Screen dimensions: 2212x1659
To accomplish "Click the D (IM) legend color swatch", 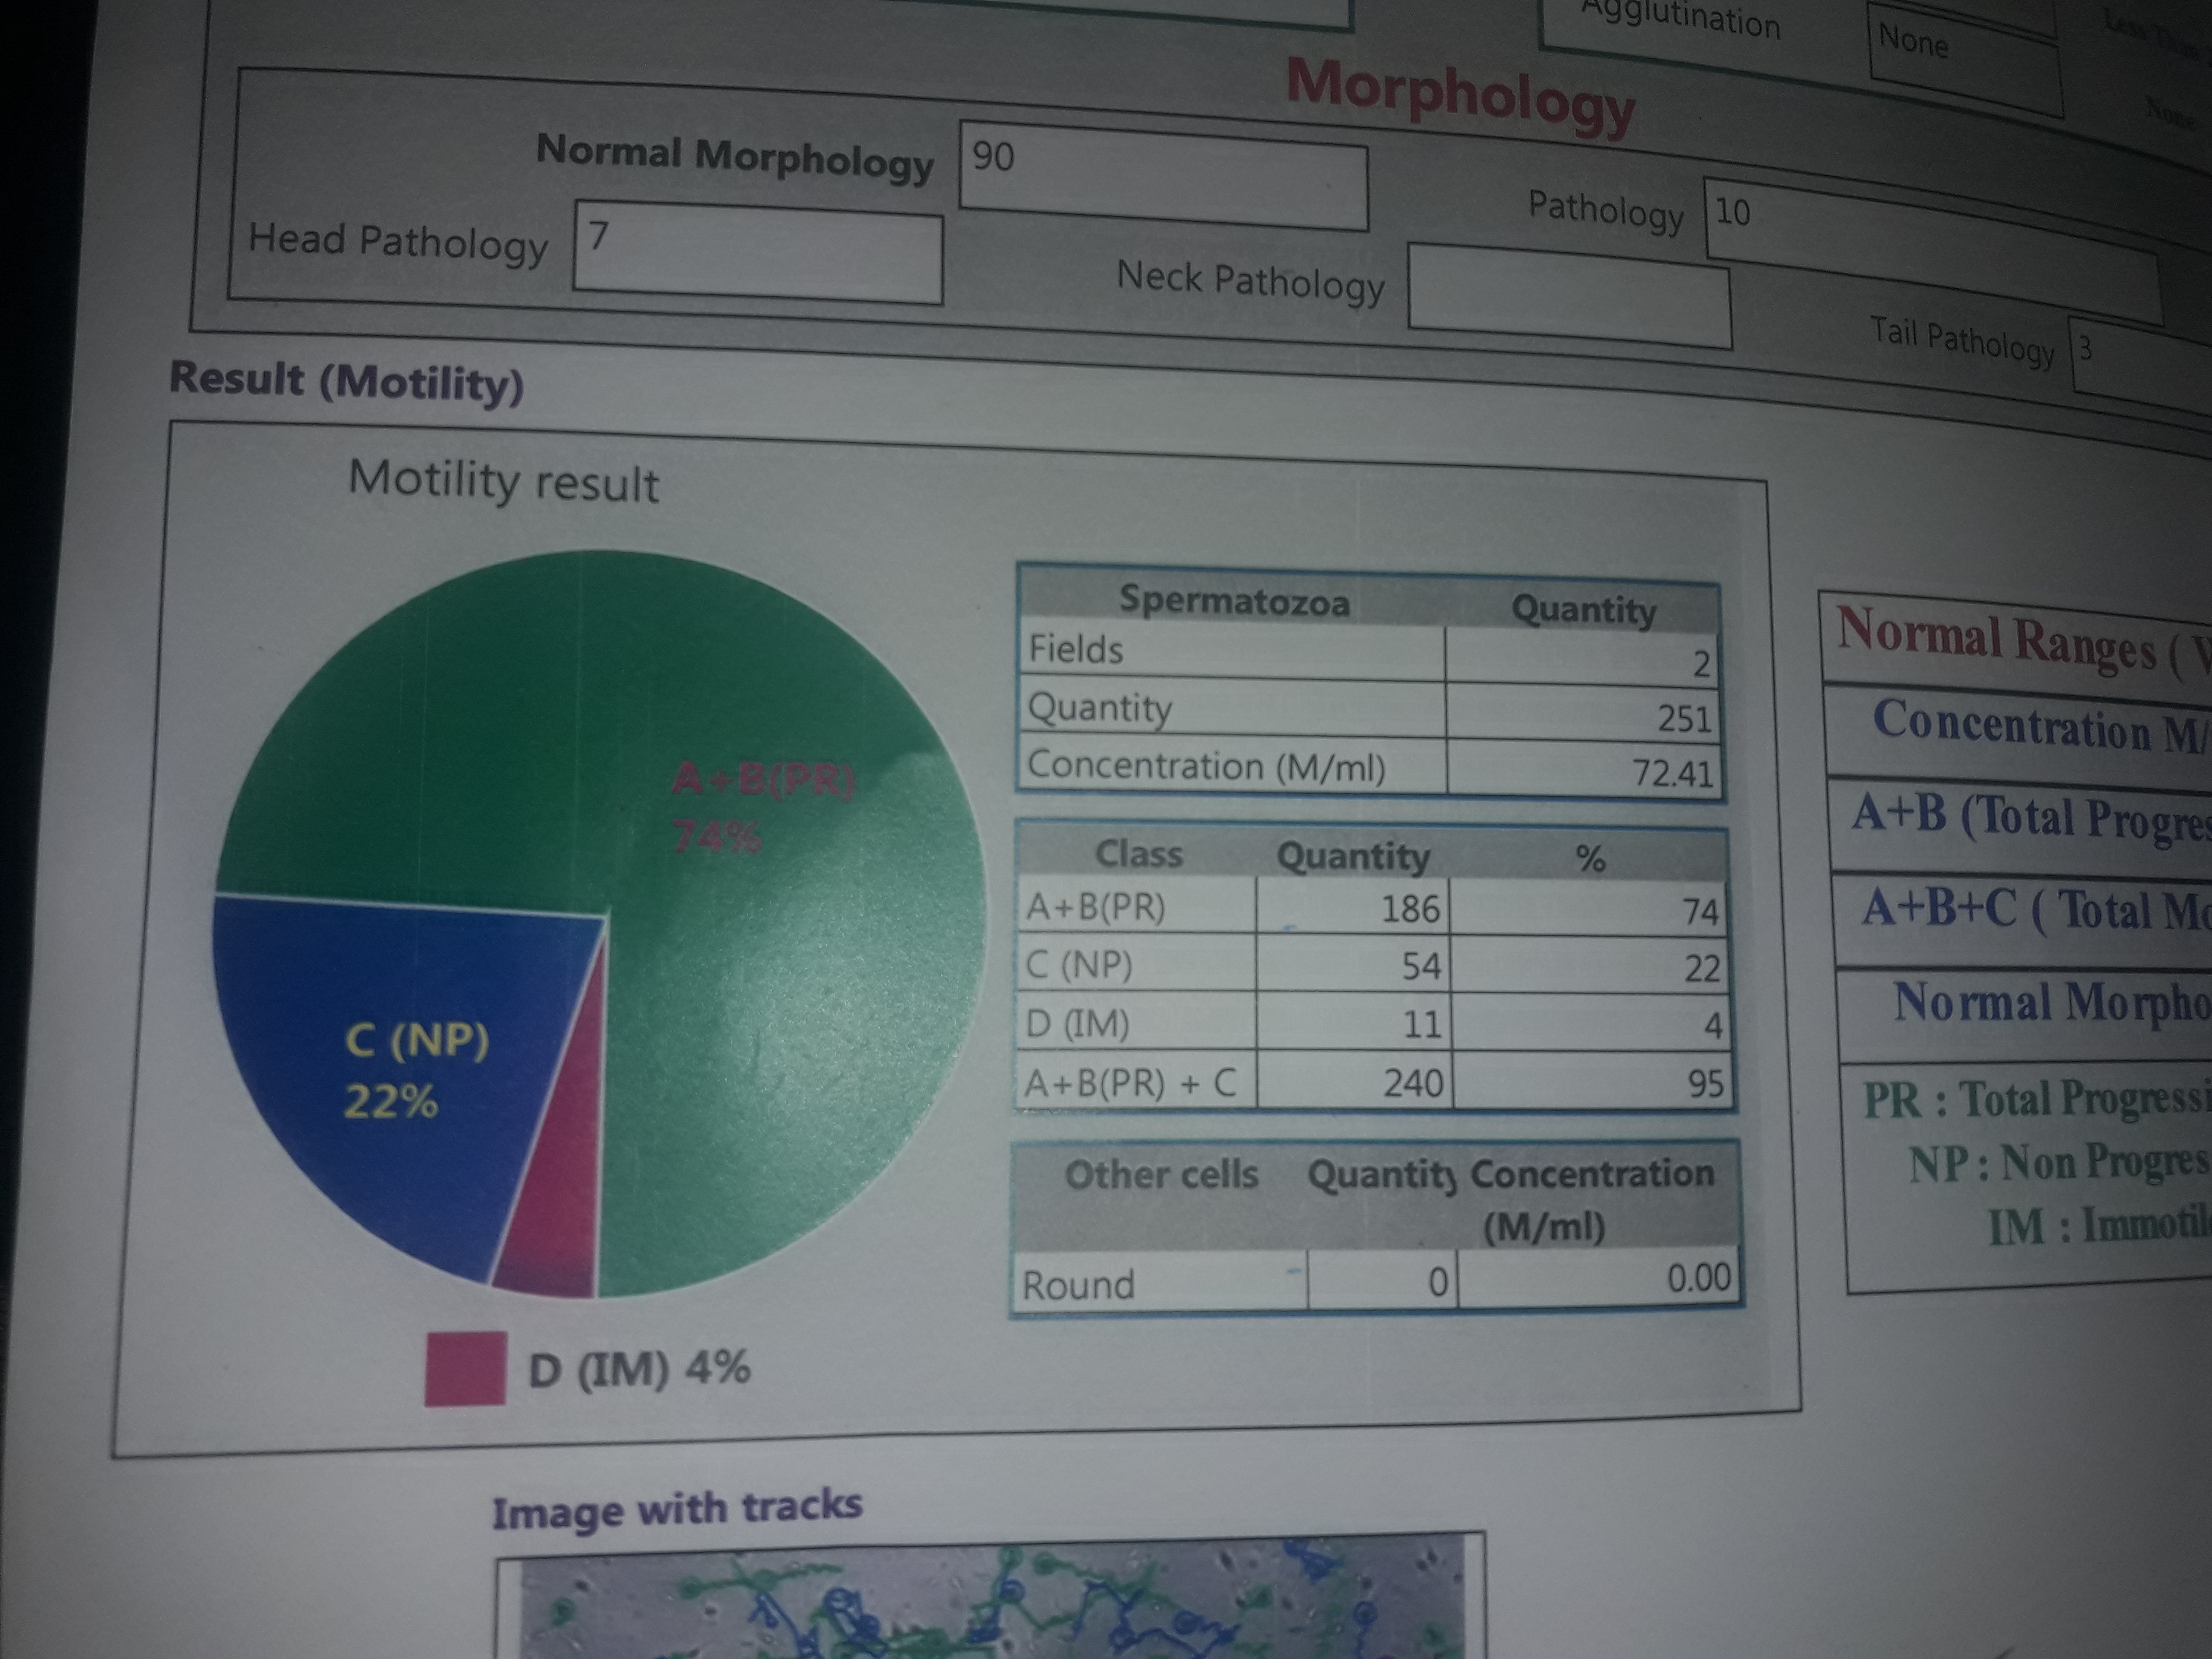I will [465, 1369].
